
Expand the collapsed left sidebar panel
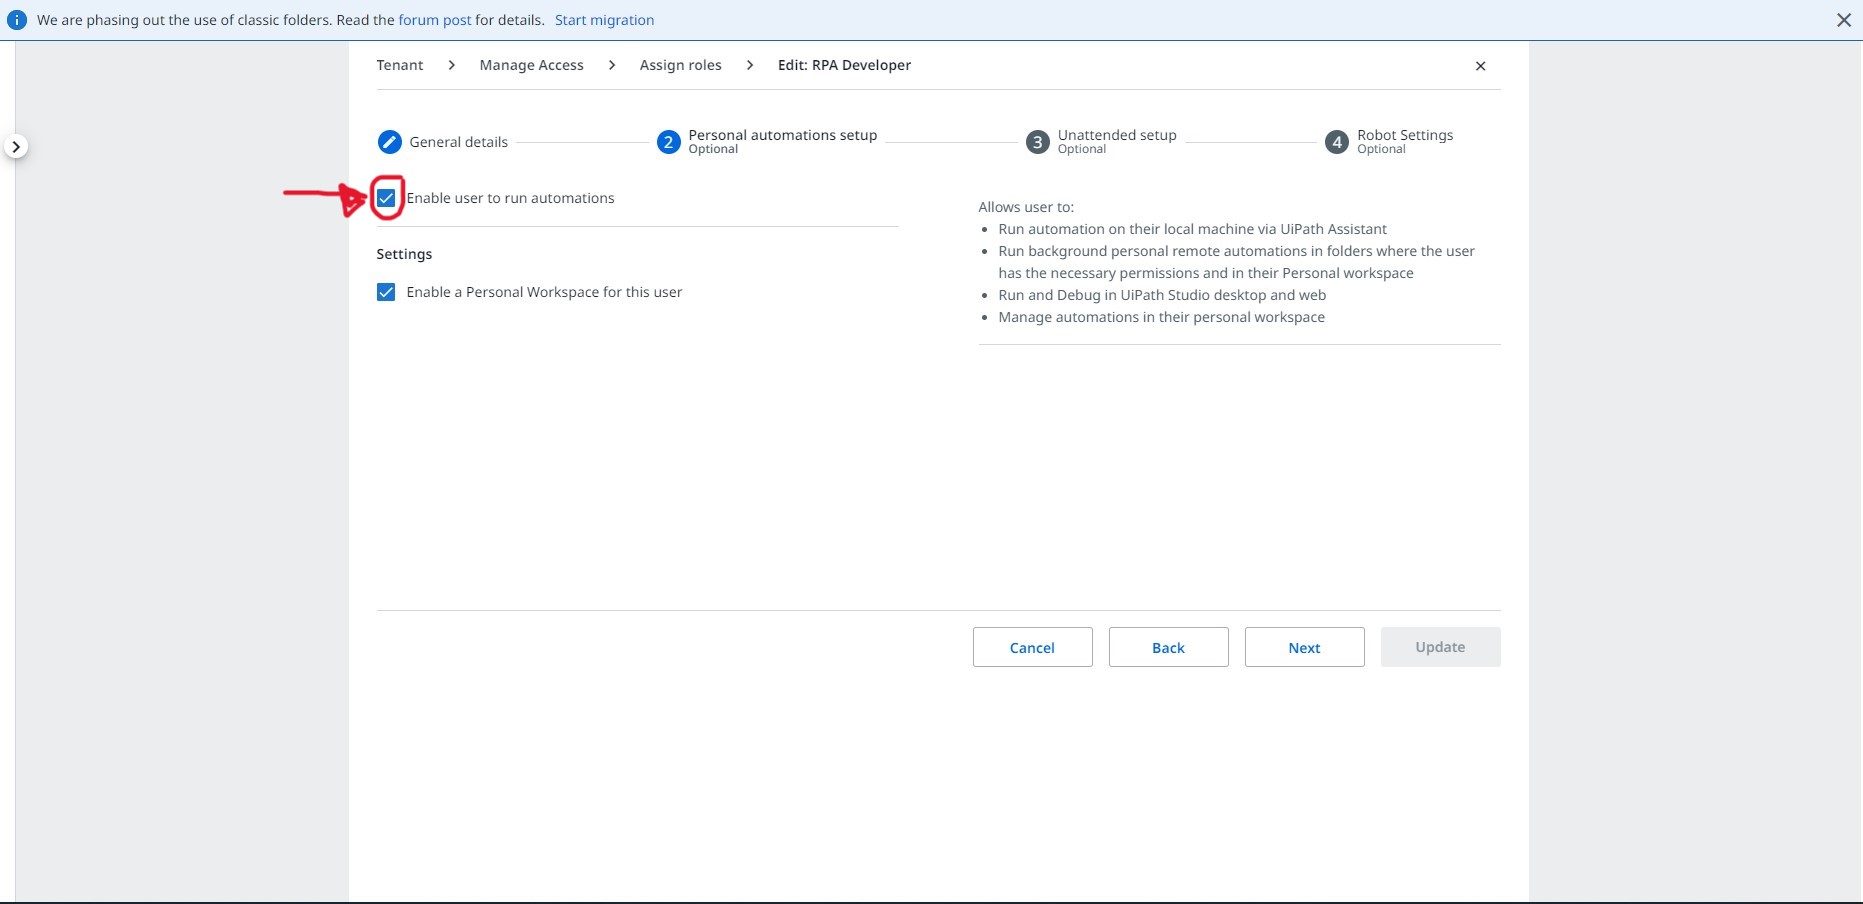tap(16, 145)
